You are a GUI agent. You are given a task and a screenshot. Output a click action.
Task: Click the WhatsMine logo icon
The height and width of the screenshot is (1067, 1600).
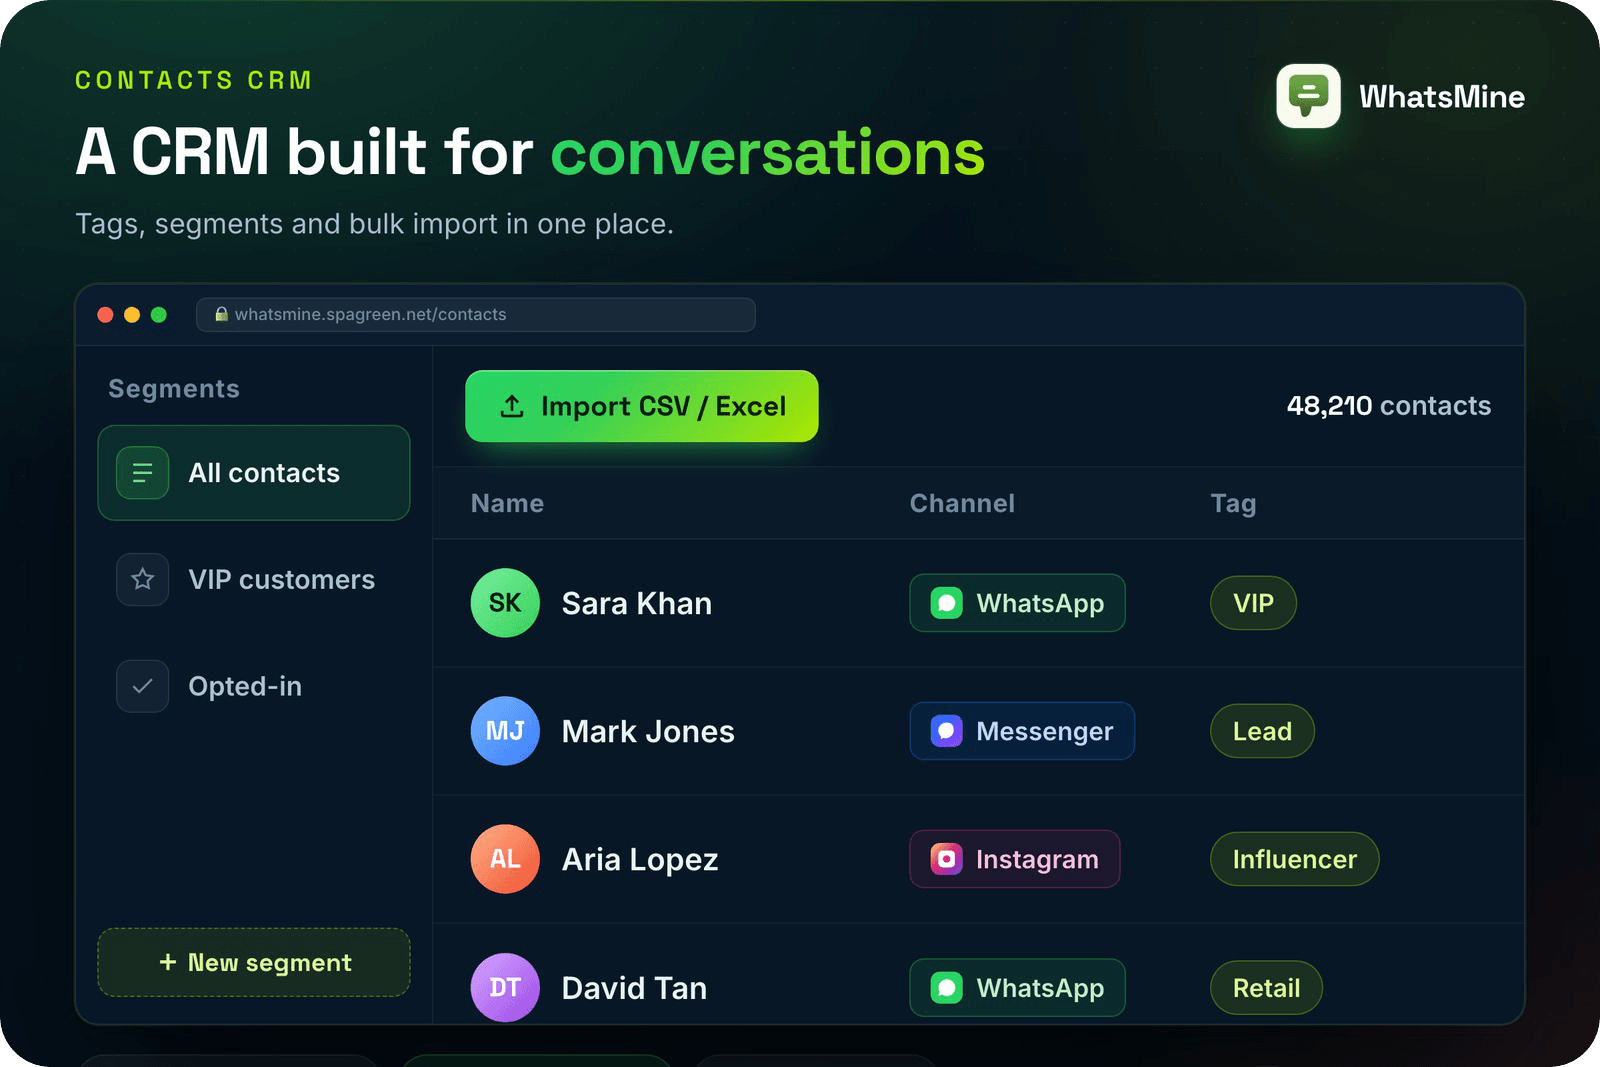[1308, 96]
